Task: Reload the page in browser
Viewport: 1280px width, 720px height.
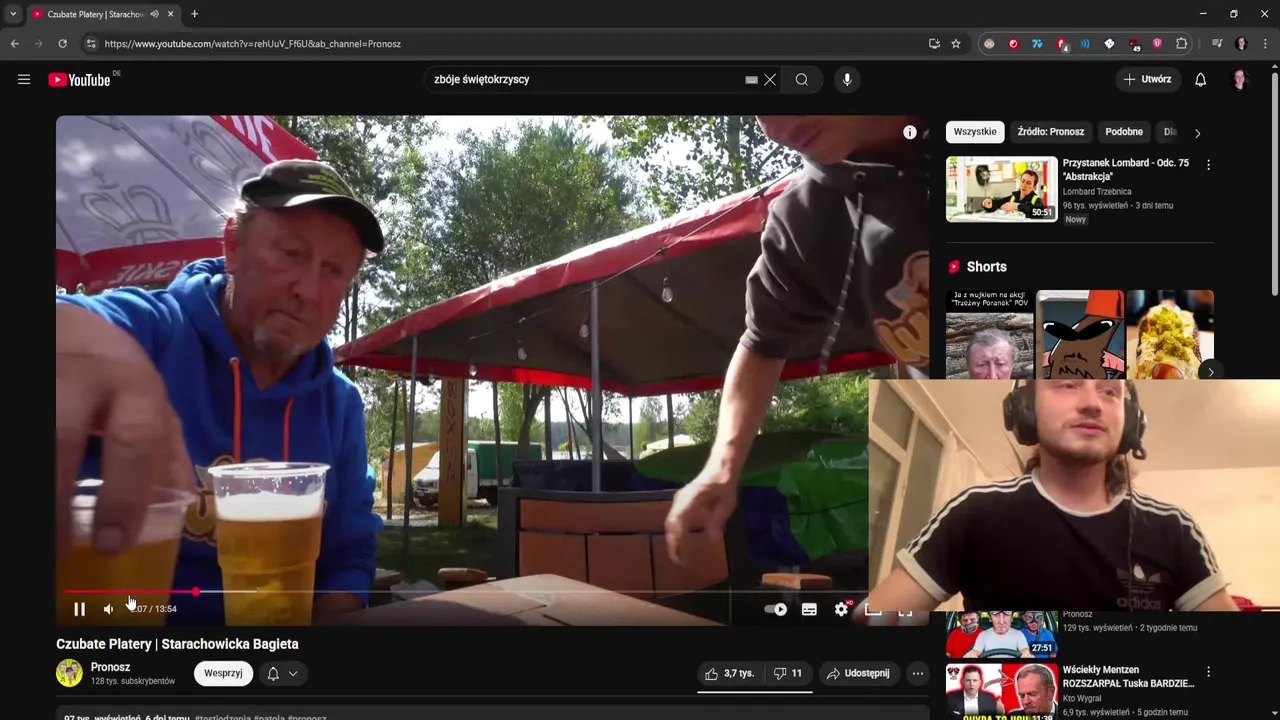Action: (x=62, y=44)
